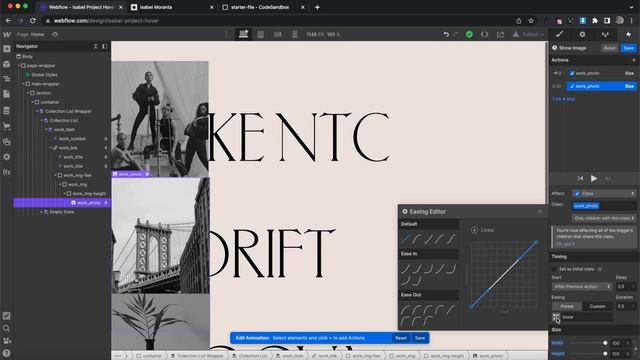
Task: Skip animation preview to start
Action: [580, 178]
